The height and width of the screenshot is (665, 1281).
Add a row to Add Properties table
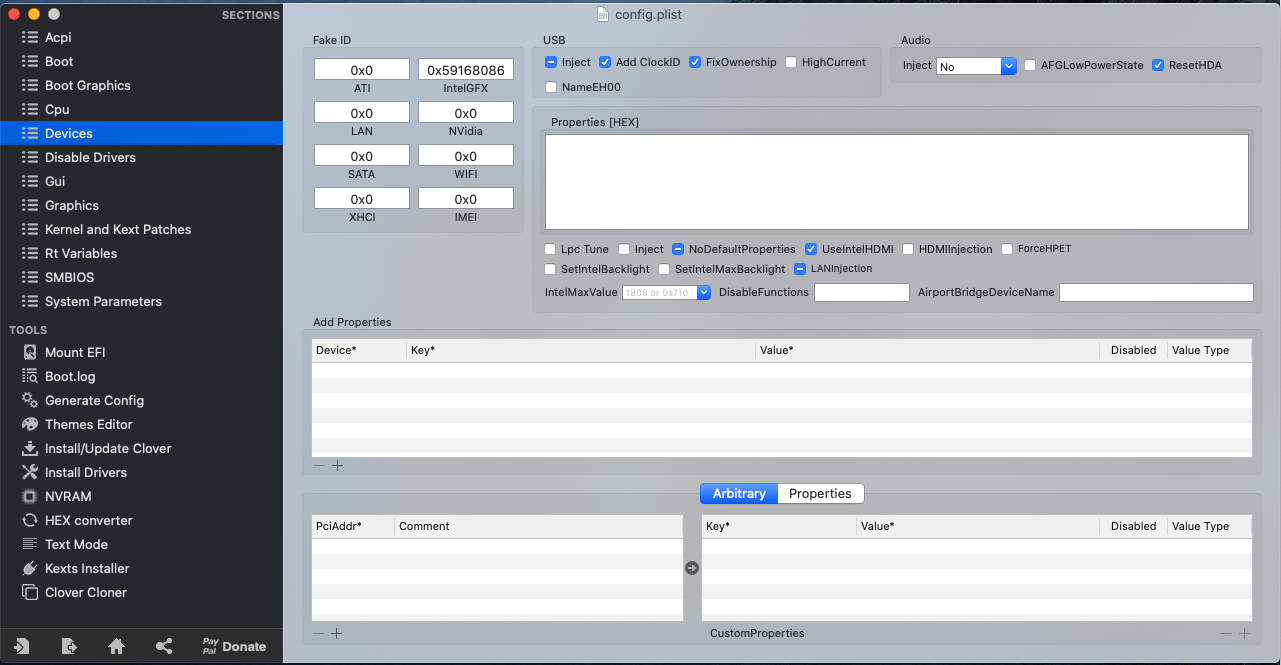(x=337, y=465)
